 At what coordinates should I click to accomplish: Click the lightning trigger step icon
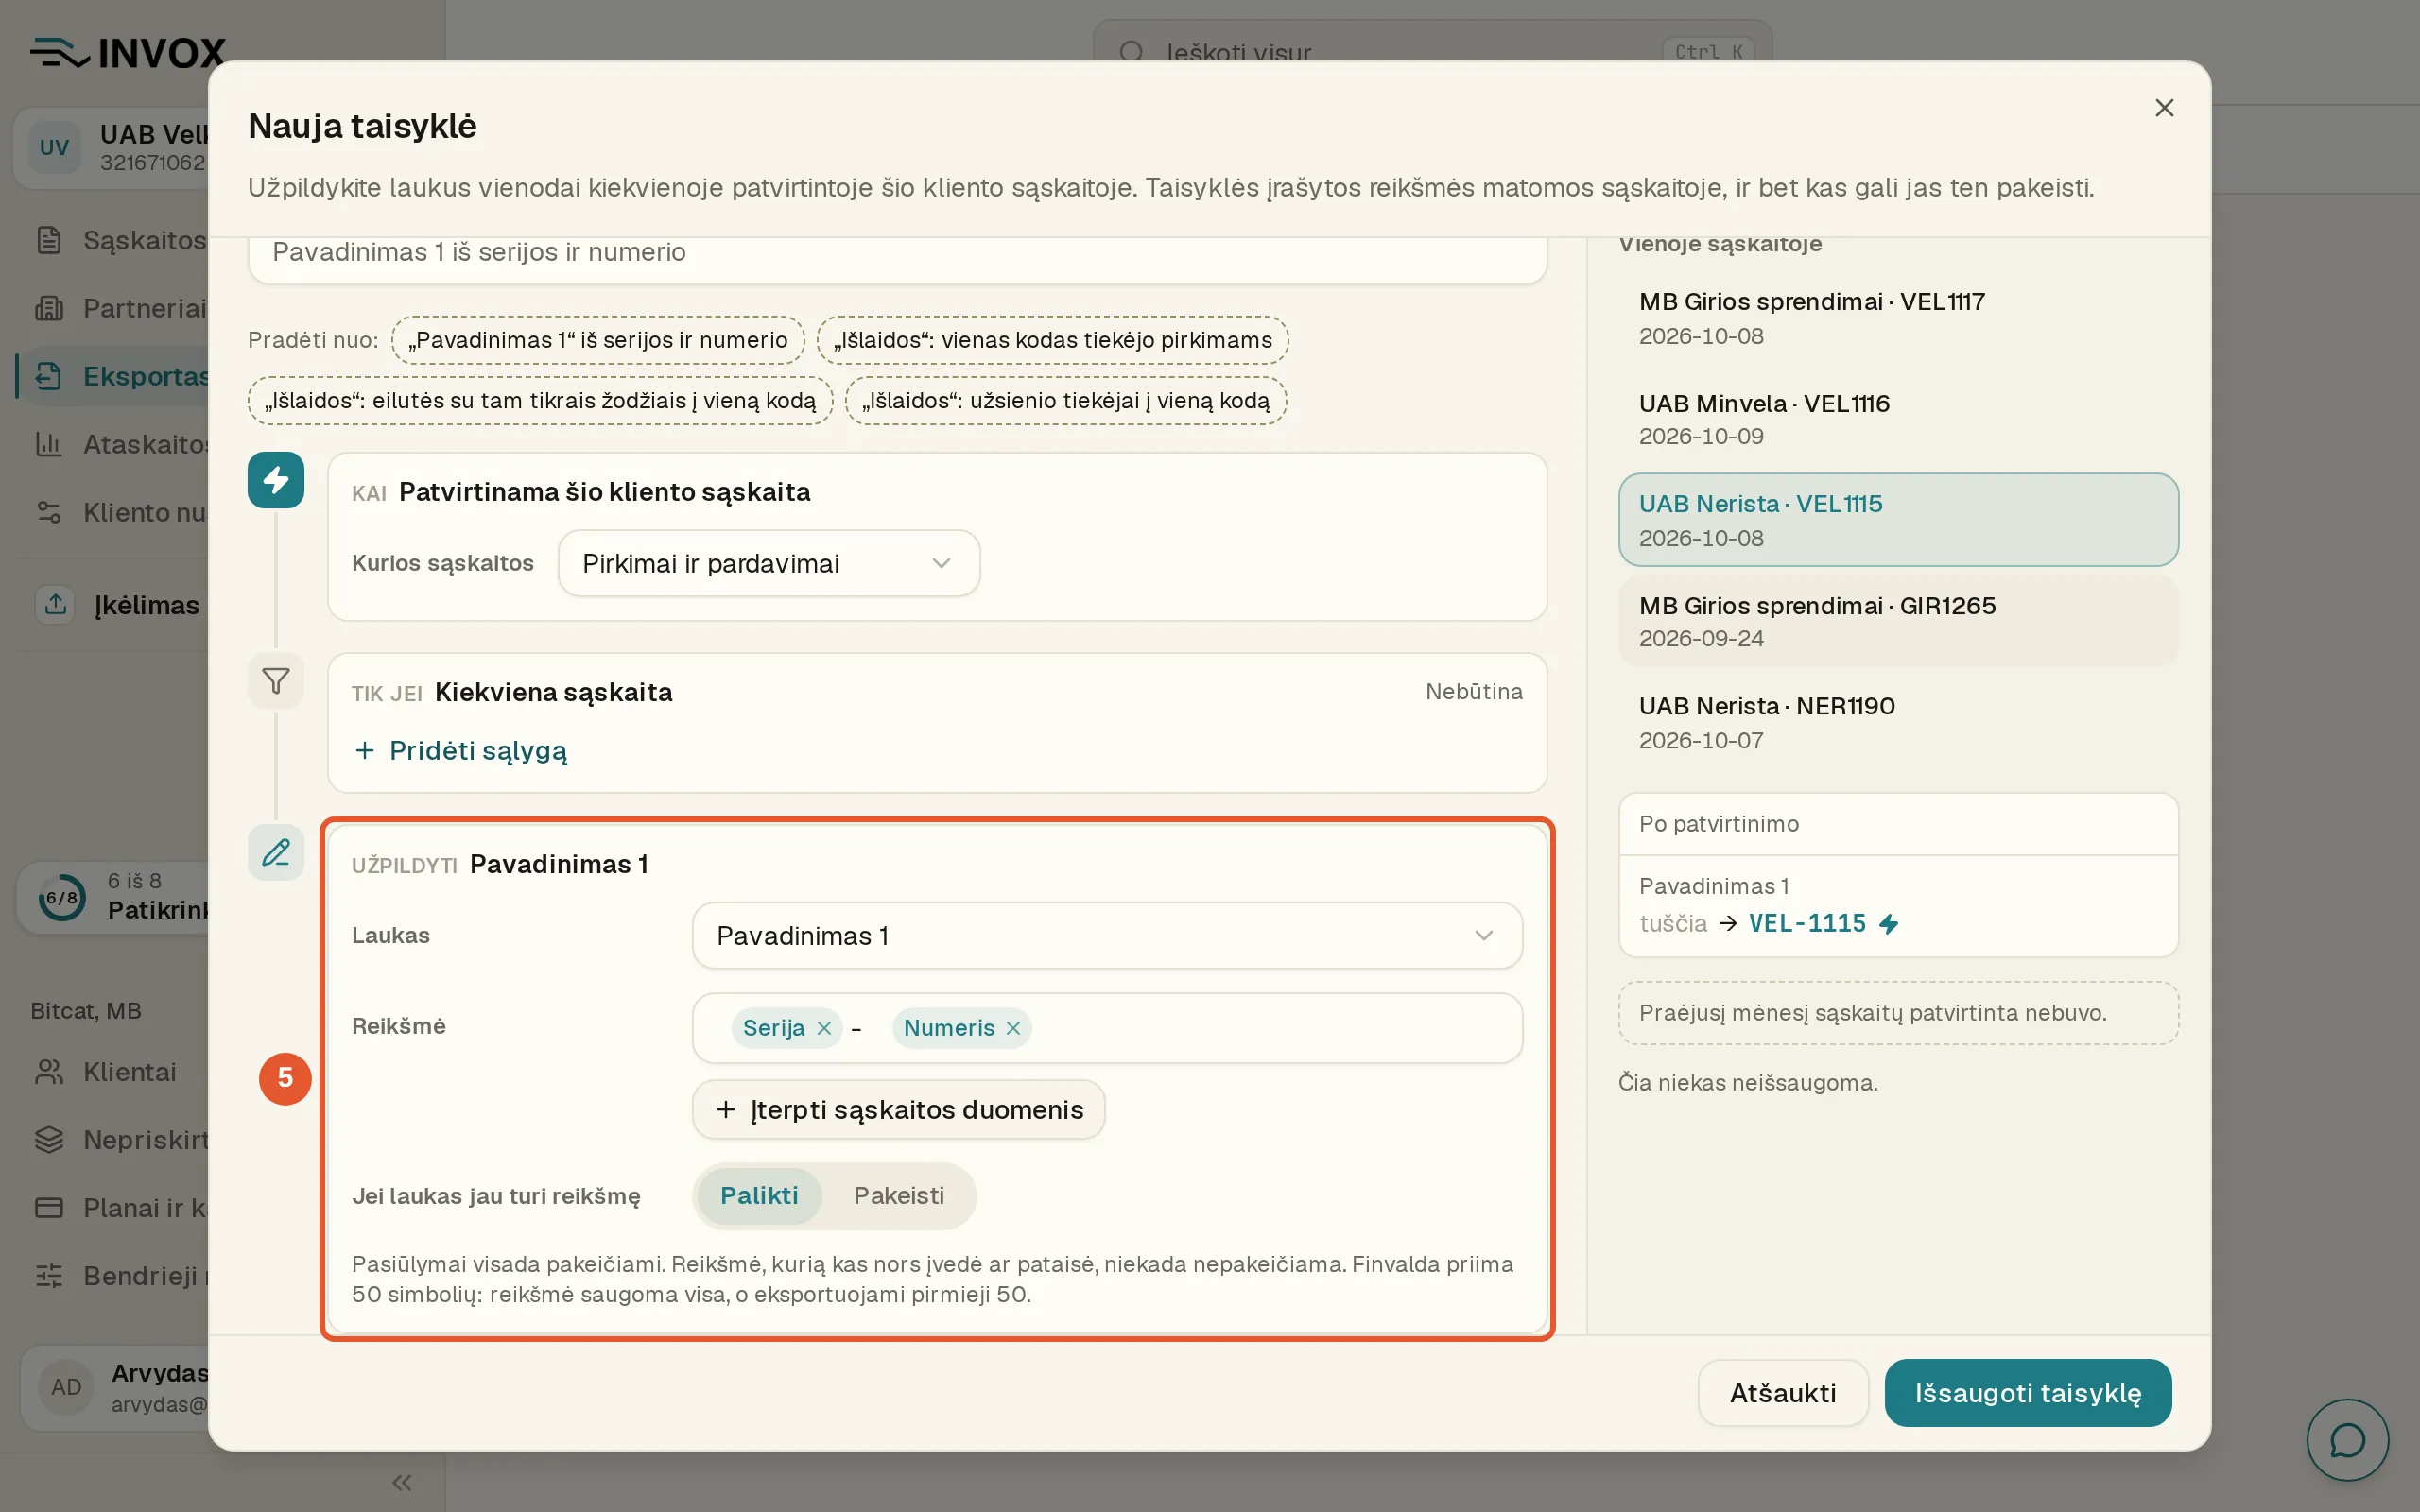276,480
